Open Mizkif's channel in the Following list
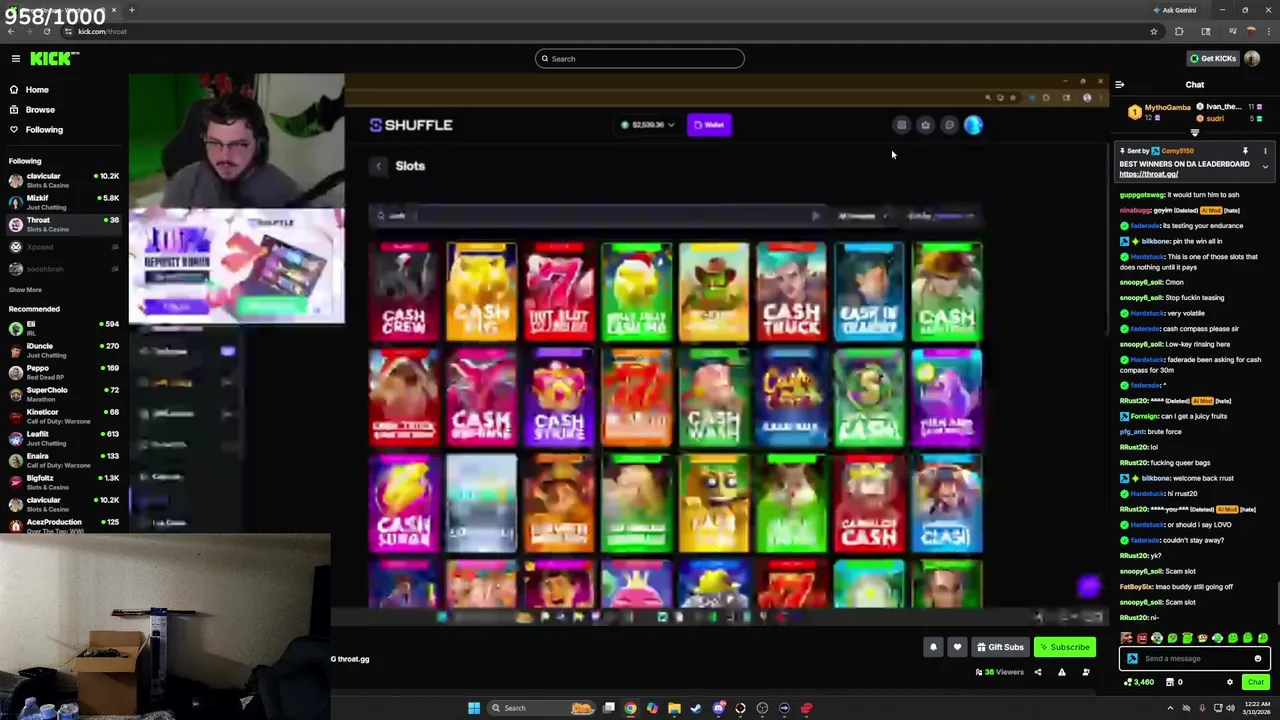 (64, 202)
